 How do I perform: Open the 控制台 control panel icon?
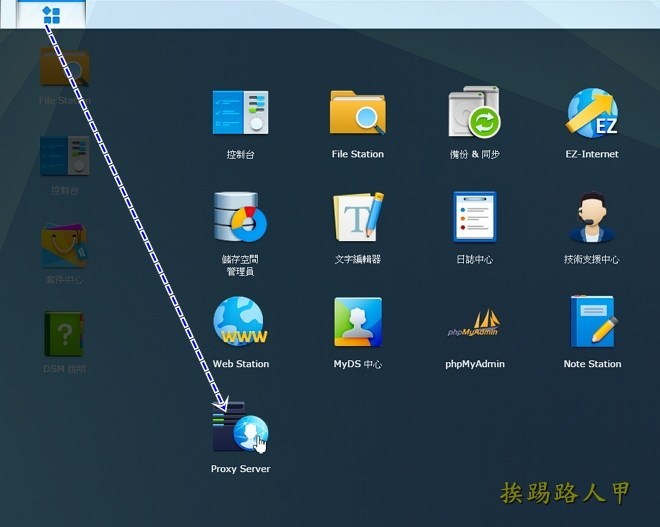pos(240,112)
